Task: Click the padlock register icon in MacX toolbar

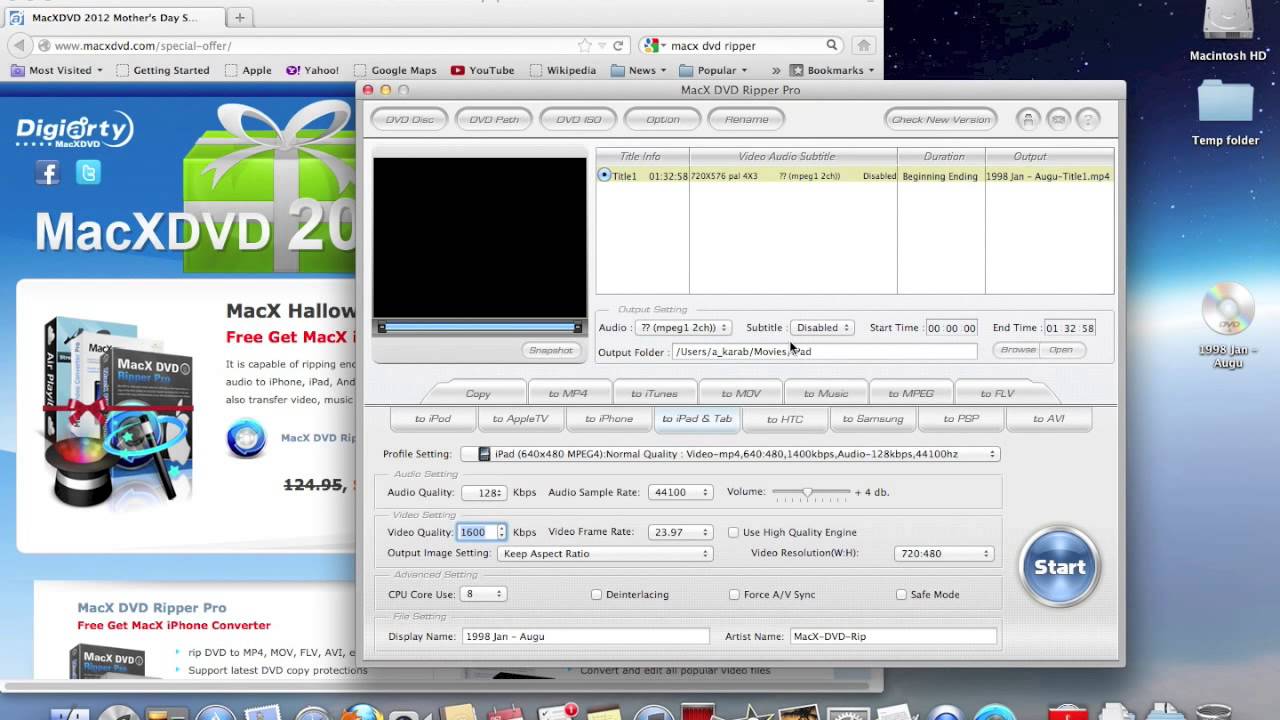Action: [1027, 119]
